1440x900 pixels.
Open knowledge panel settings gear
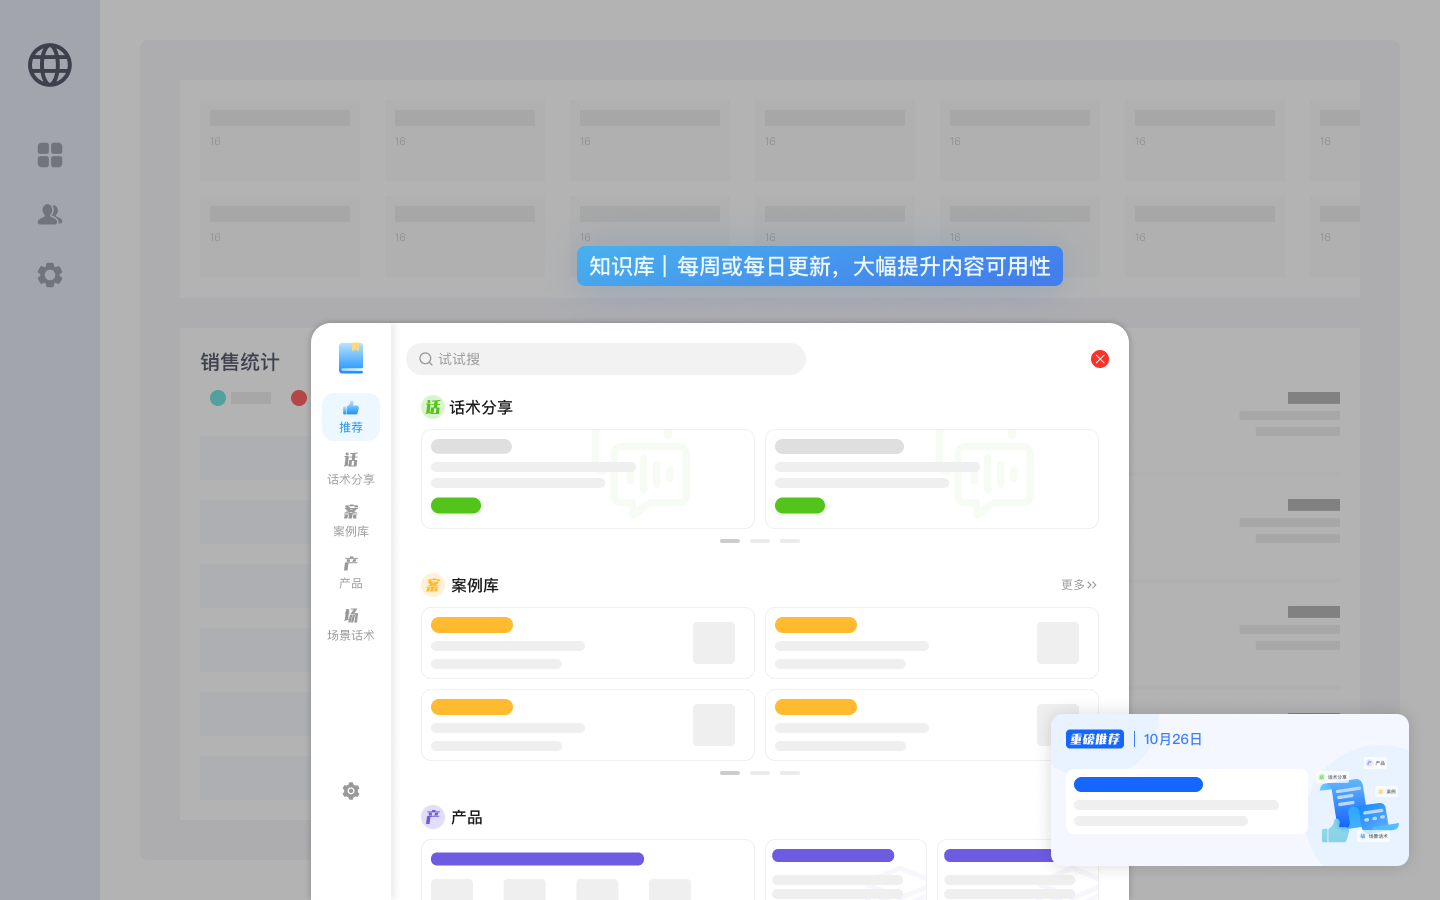(x=351, y=791)
